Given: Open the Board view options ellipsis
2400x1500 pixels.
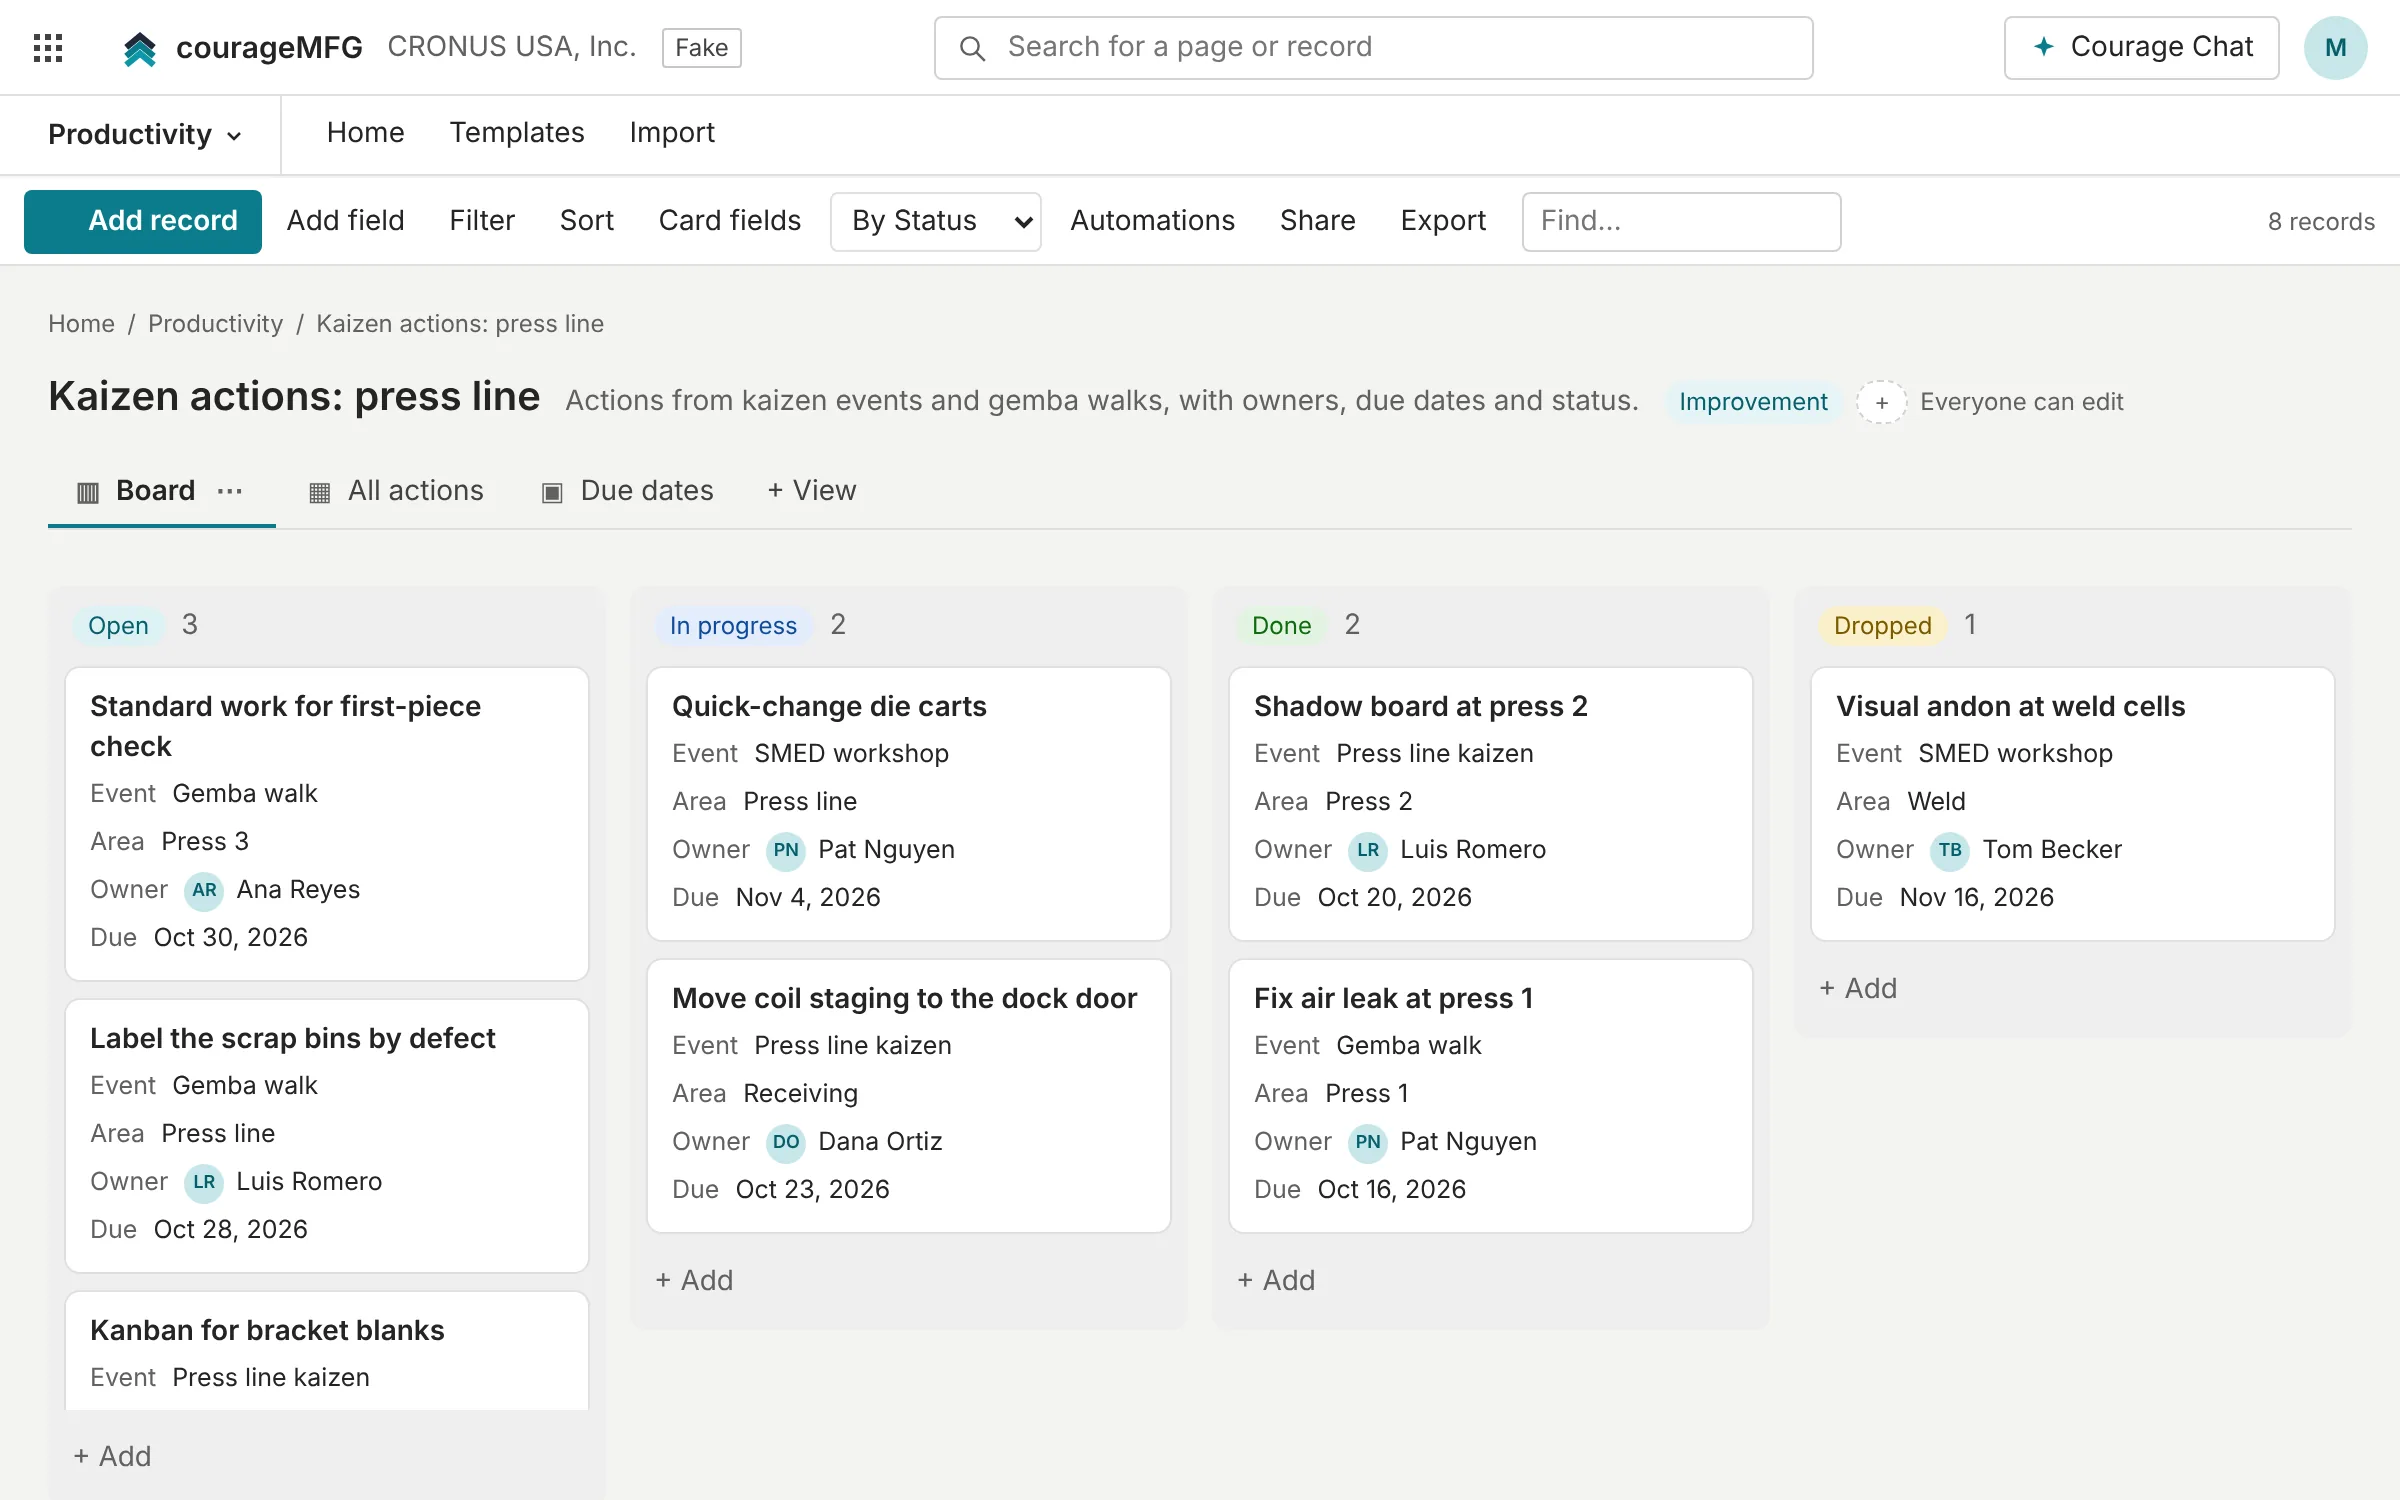Looking at the screenshot, I should point(230,491).
